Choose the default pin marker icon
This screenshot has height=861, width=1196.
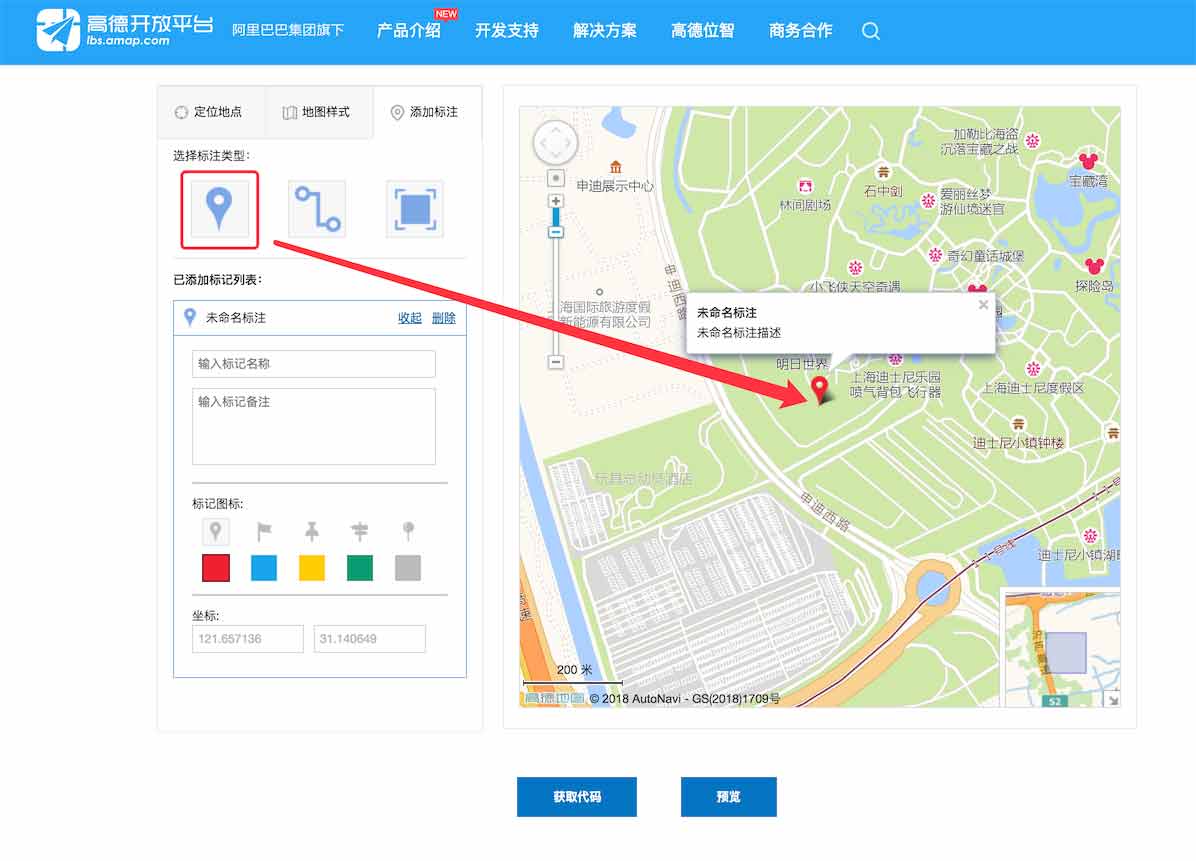point(215,531)
